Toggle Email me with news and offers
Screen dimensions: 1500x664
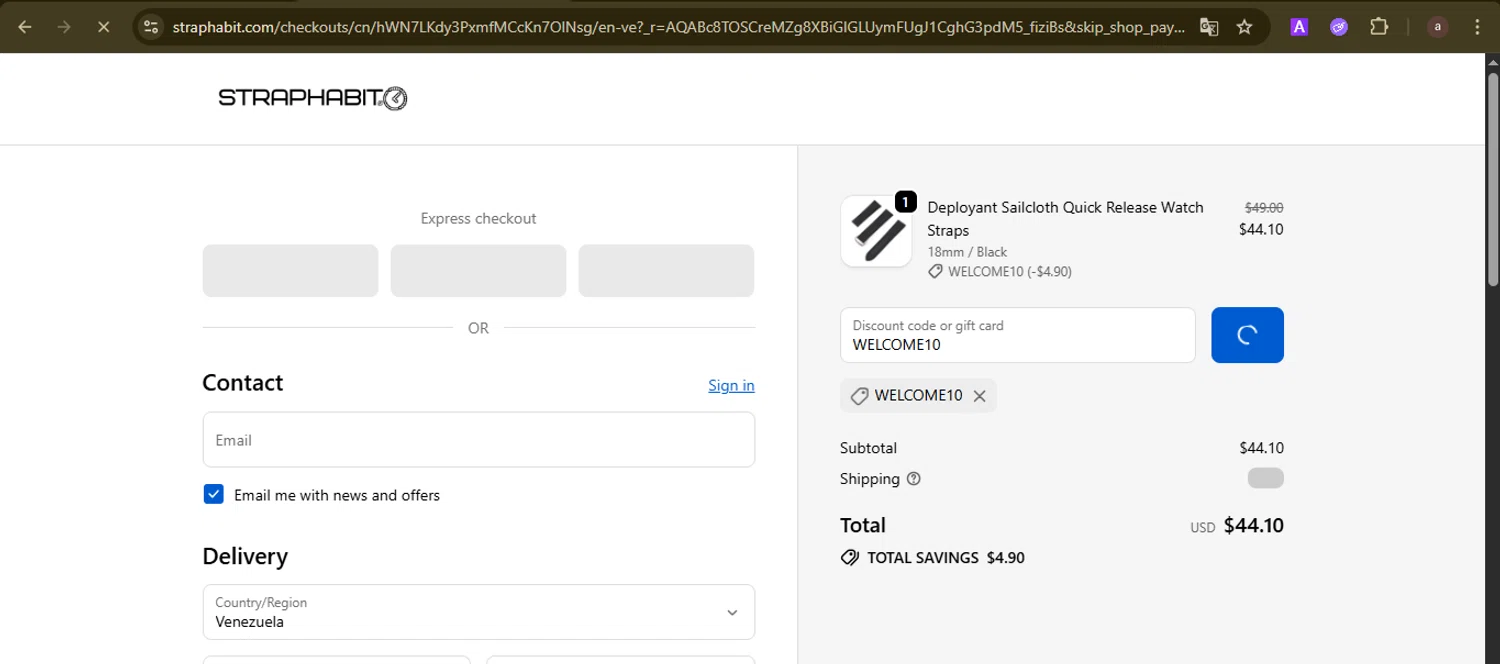click(214, 494)
